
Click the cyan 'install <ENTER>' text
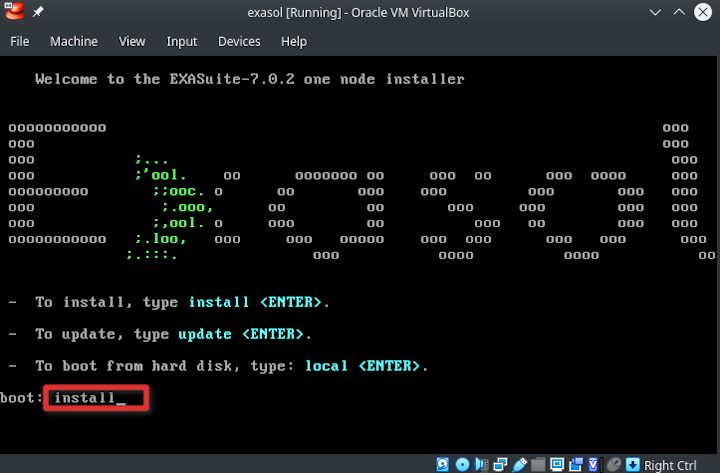tap(255, 302)
